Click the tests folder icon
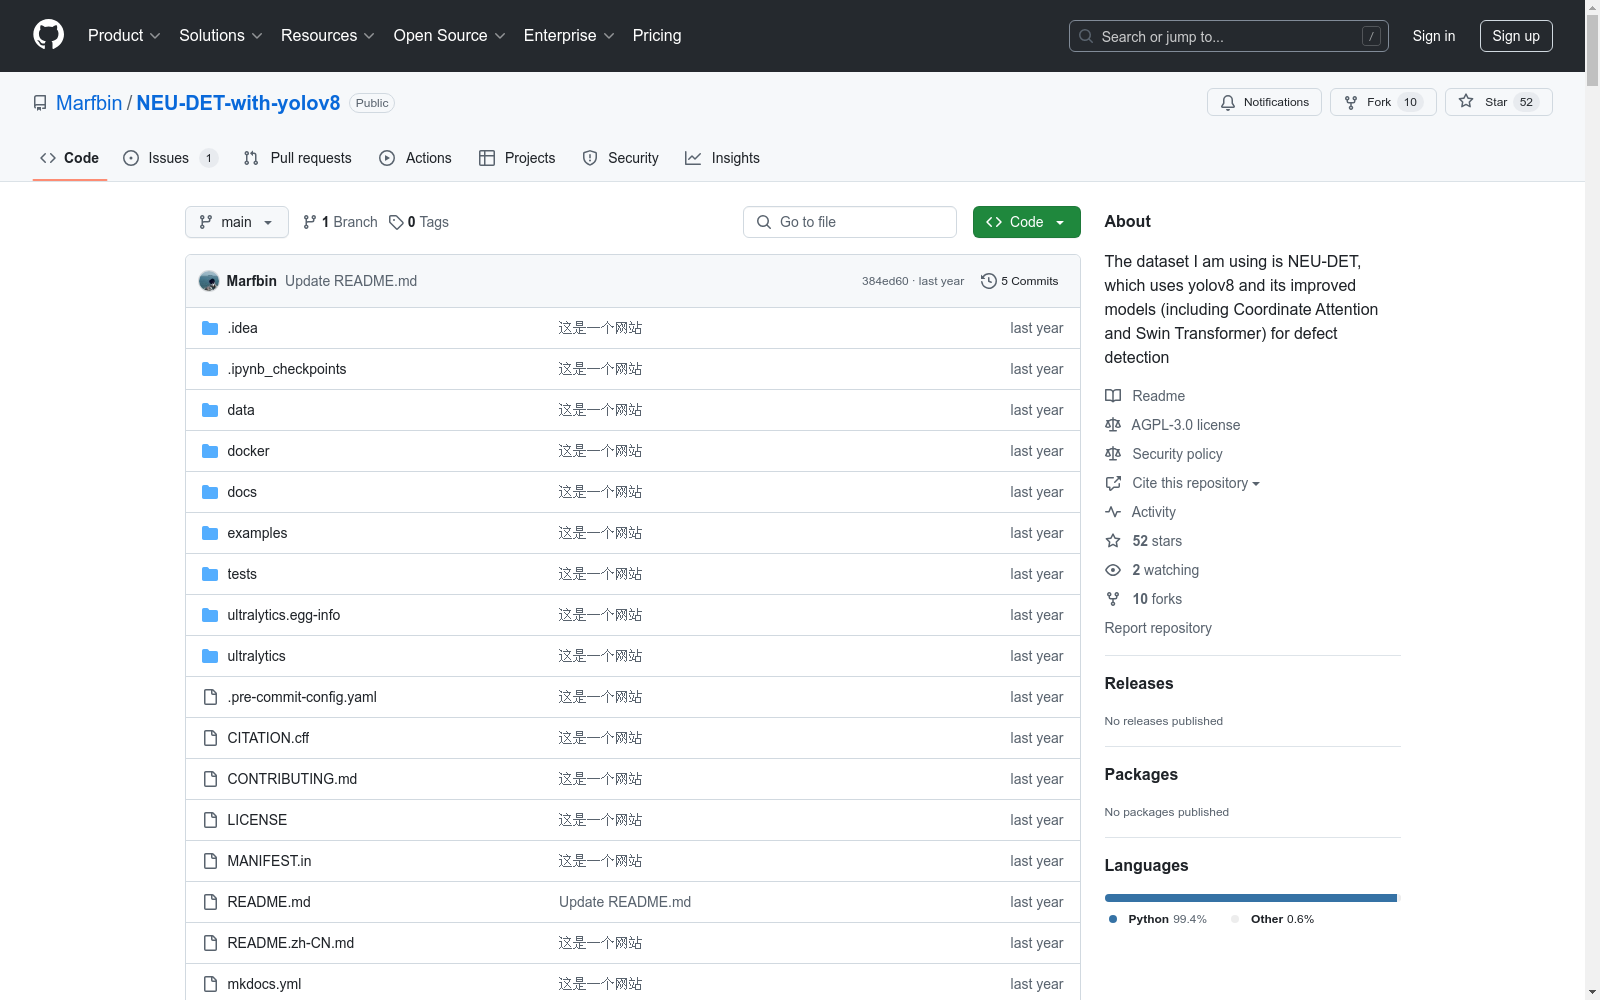The width and height of the screenshot is (1600, 1000). [x=210, y=574]
